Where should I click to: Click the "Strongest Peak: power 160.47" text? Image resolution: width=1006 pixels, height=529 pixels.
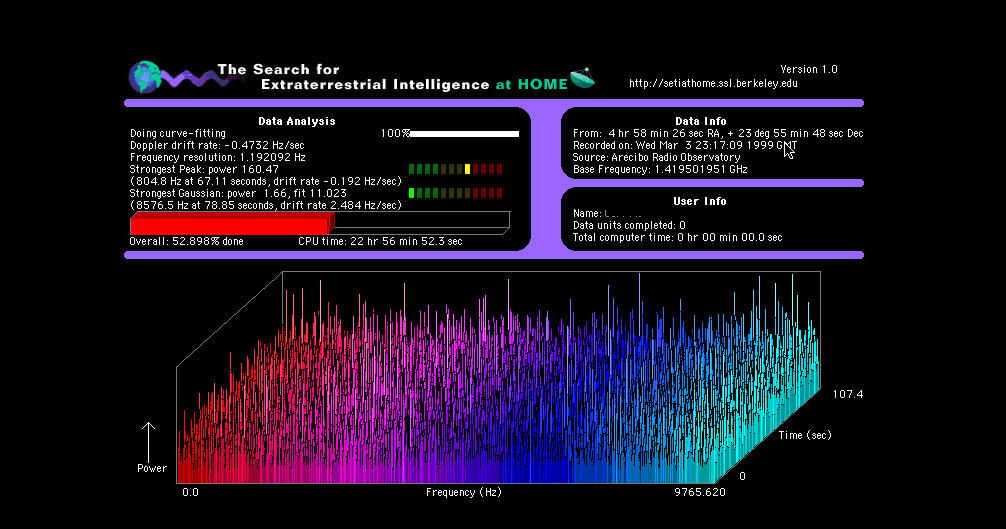pyautogui.click(x=204, y=169)
